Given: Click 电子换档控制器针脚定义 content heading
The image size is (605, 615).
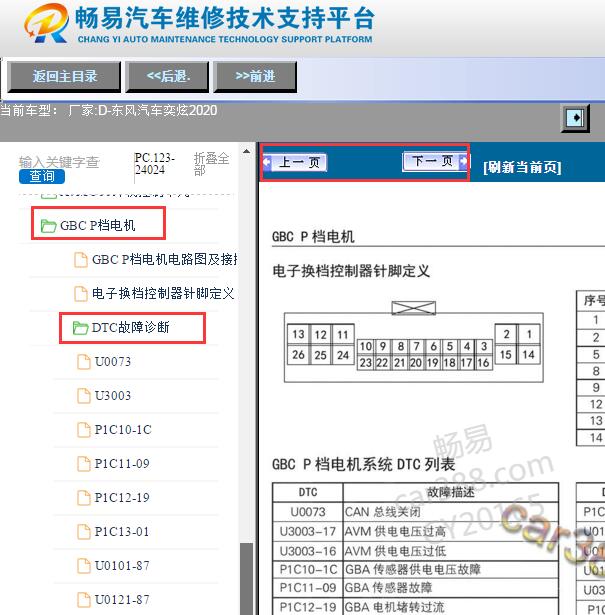Looking at the screenshot, I should click(x=351, y=271).
